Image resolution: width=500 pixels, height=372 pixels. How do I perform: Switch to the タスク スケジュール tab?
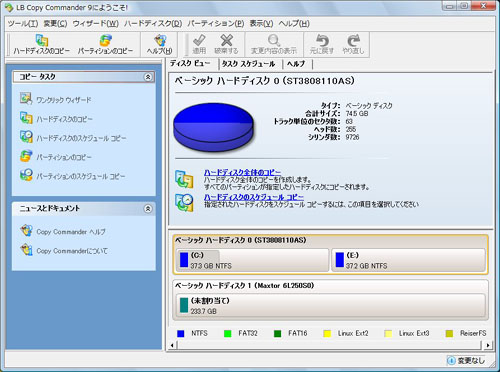(x=249, y=64)
